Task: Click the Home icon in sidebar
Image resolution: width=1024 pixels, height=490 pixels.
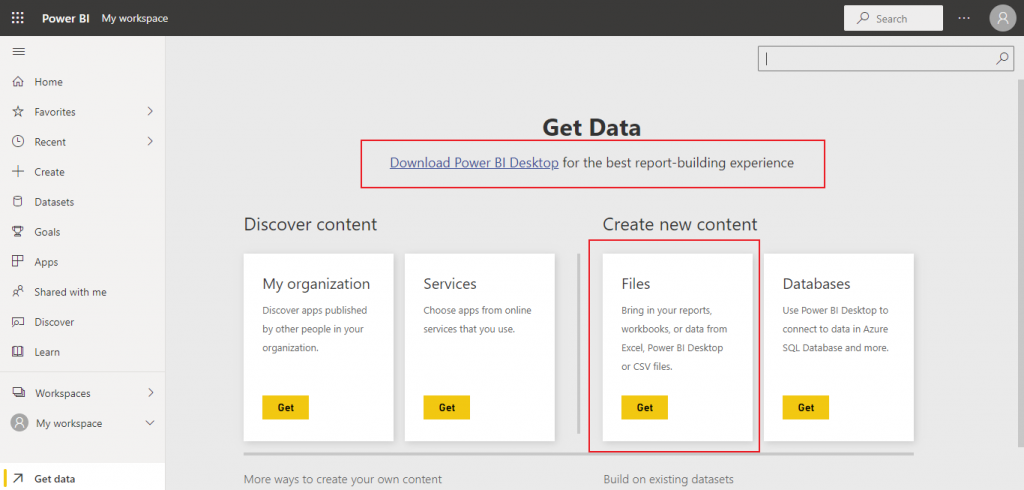Action: point(18,82)
